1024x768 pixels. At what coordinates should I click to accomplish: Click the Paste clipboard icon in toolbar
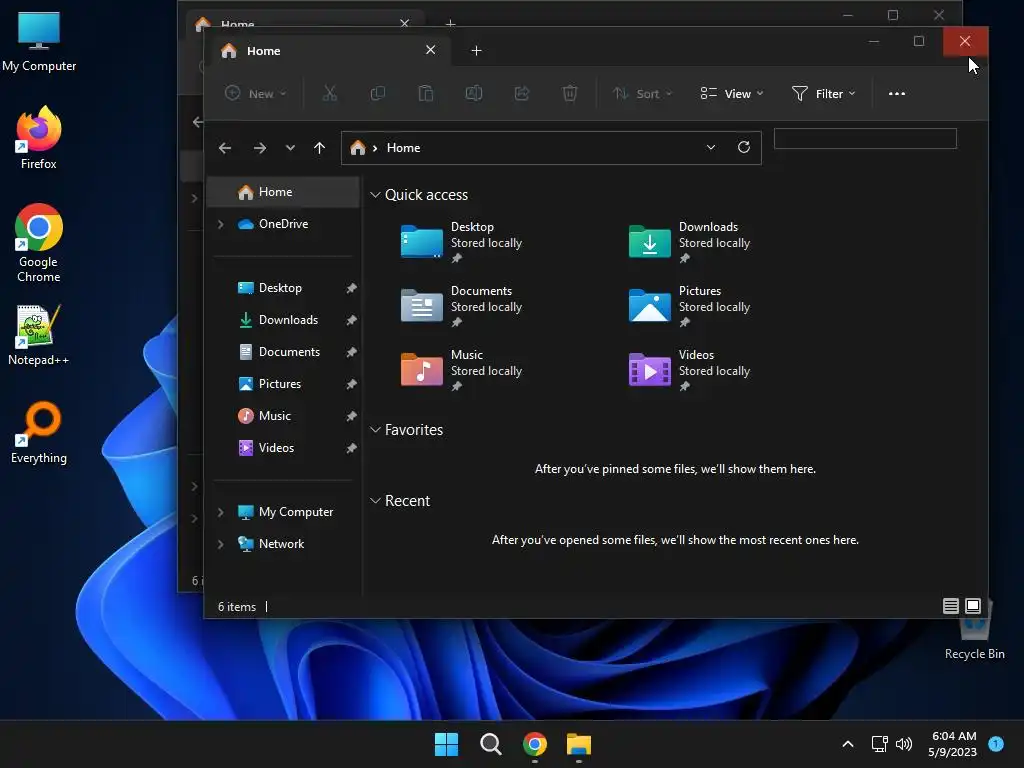[x=426, y=93]
